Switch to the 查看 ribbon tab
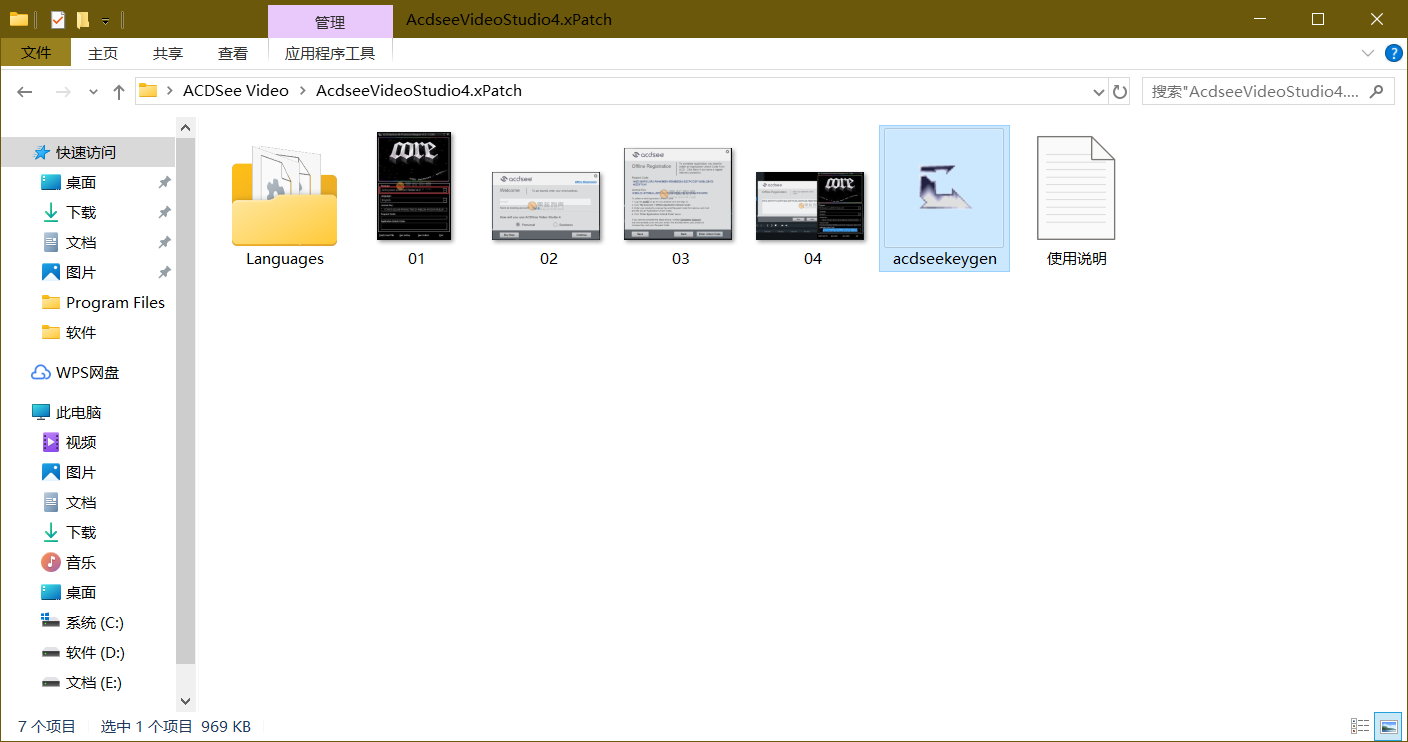Screen dimensions: 1408x742 click(x=233, y=53)
